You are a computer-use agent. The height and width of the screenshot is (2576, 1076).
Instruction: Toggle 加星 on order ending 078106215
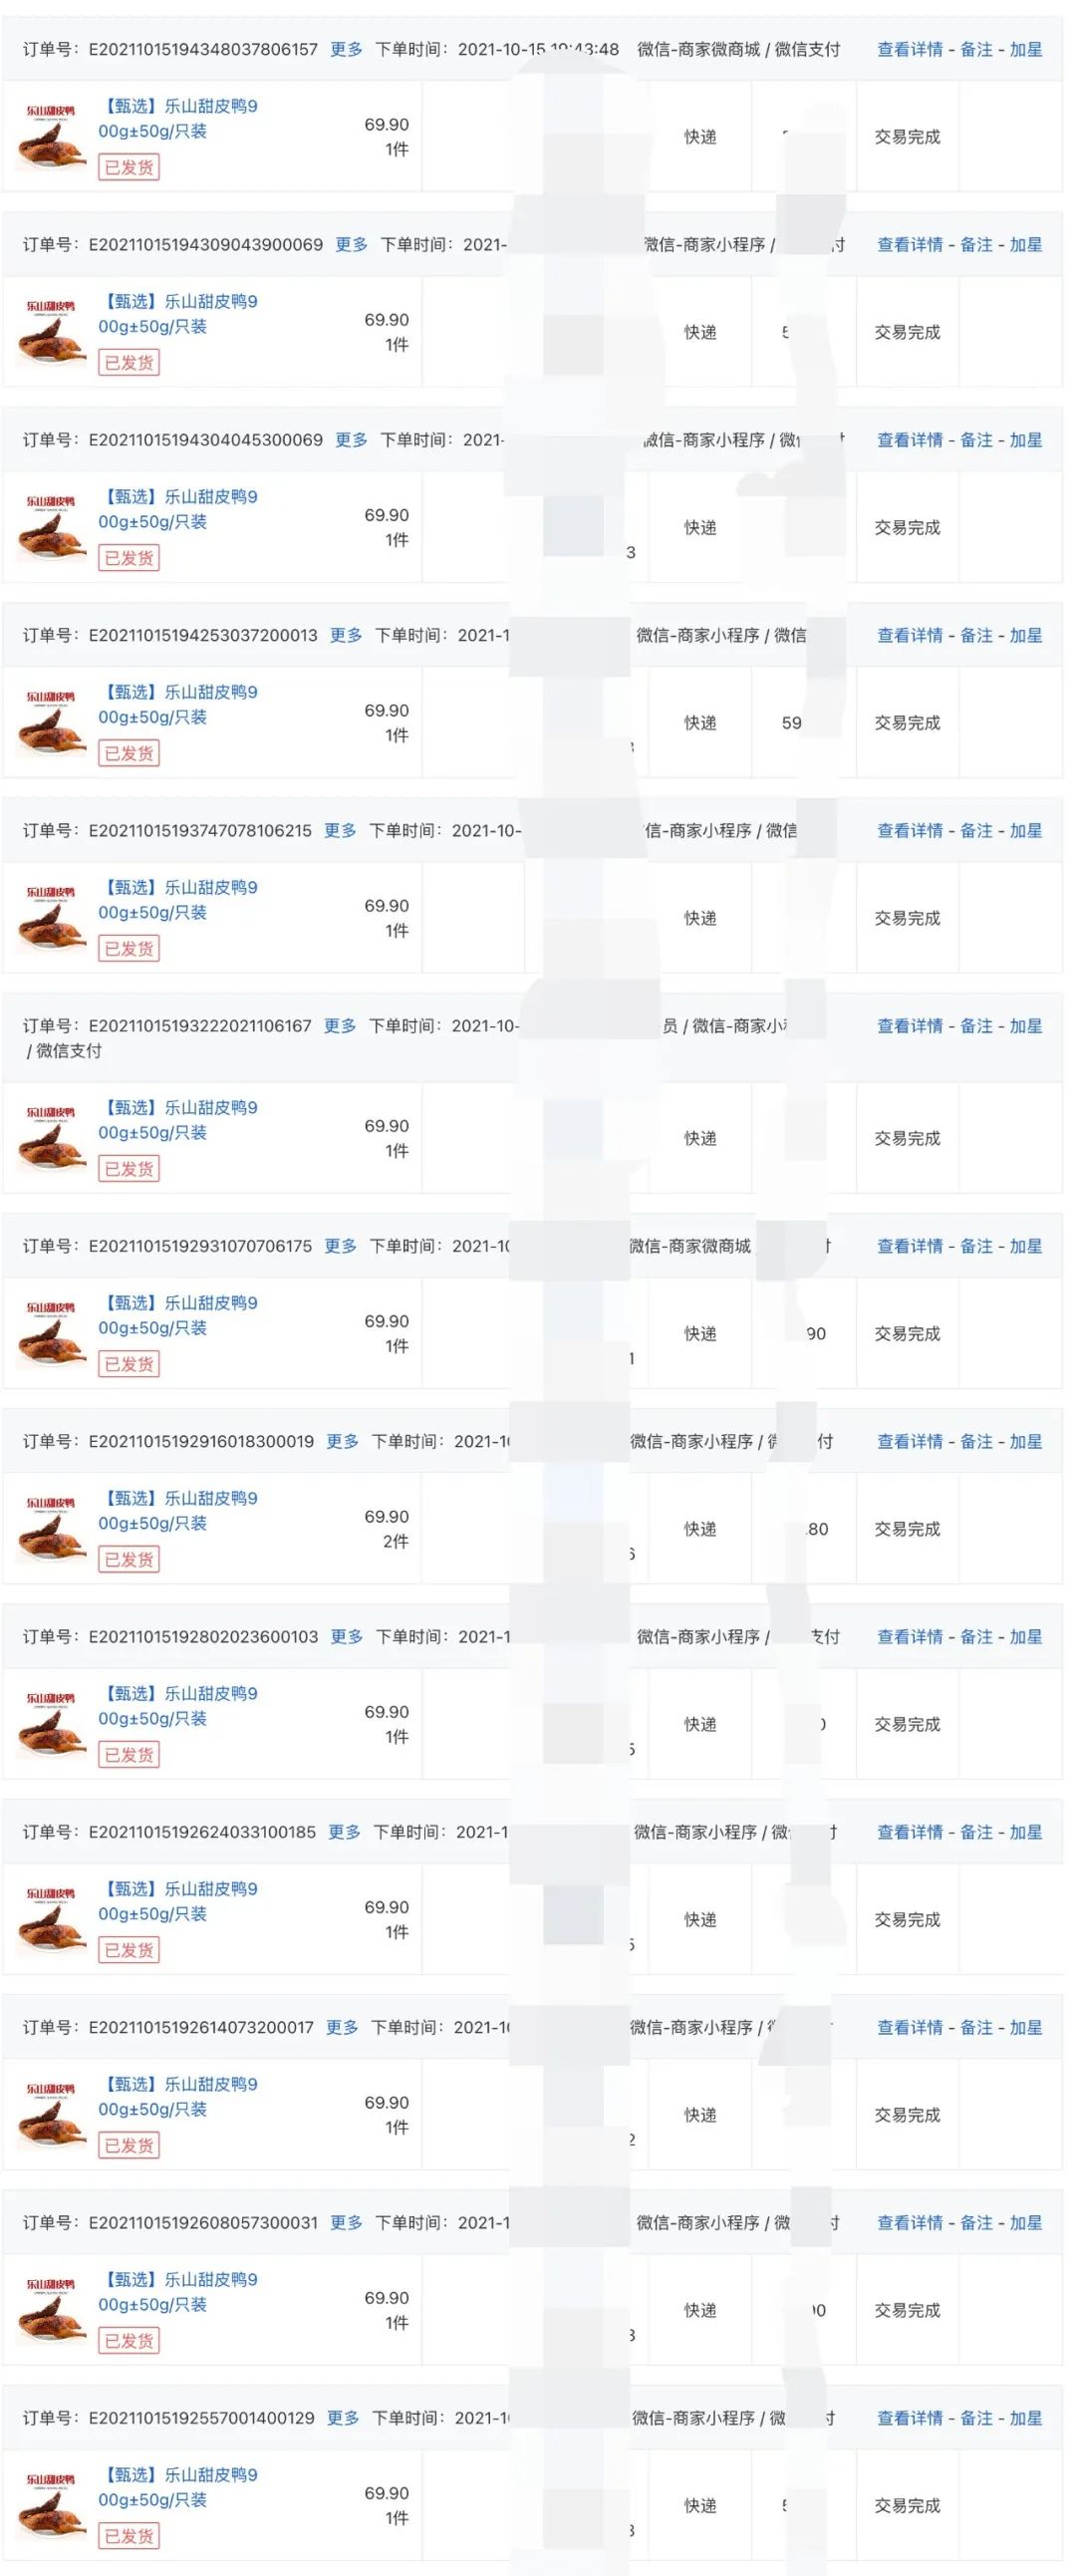coord(1025,831)
